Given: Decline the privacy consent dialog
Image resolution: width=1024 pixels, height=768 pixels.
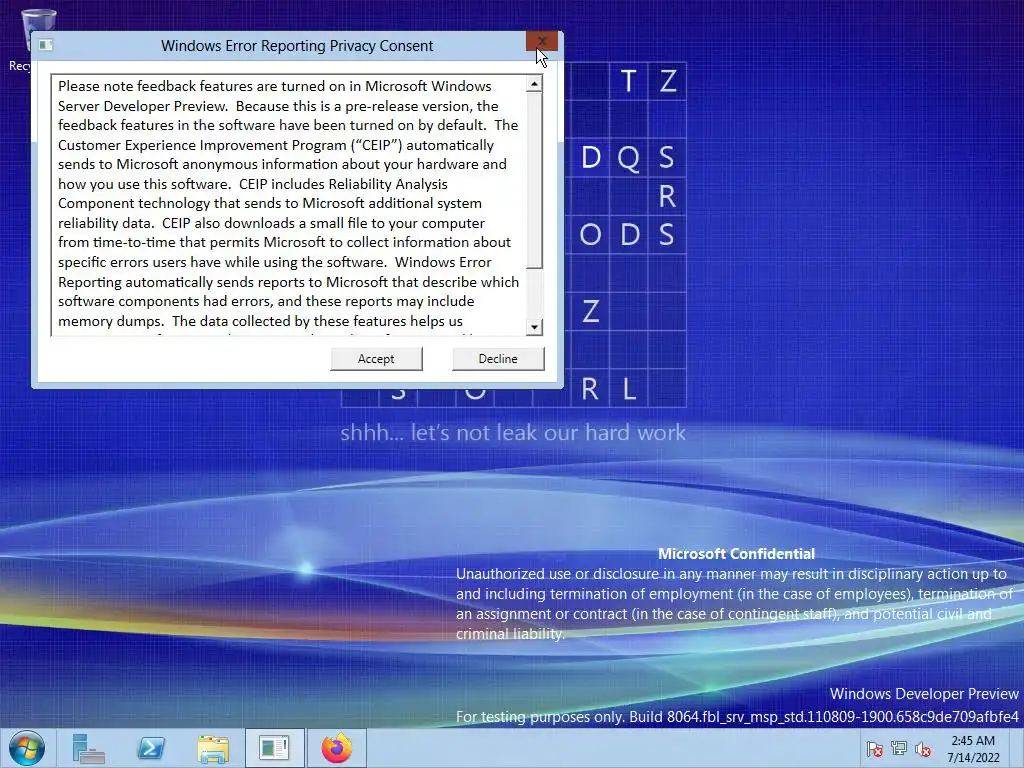Looking at the screenshot, I should click(498, 359).
